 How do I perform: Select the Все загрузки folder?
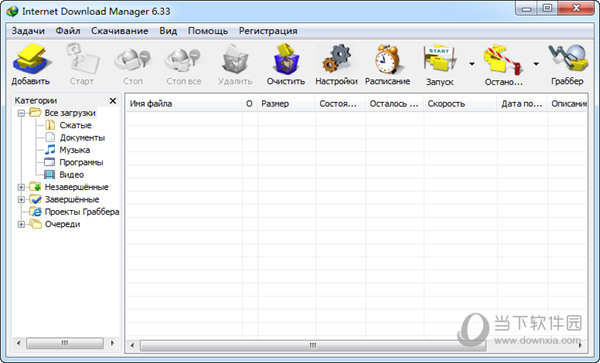(70, 113)
